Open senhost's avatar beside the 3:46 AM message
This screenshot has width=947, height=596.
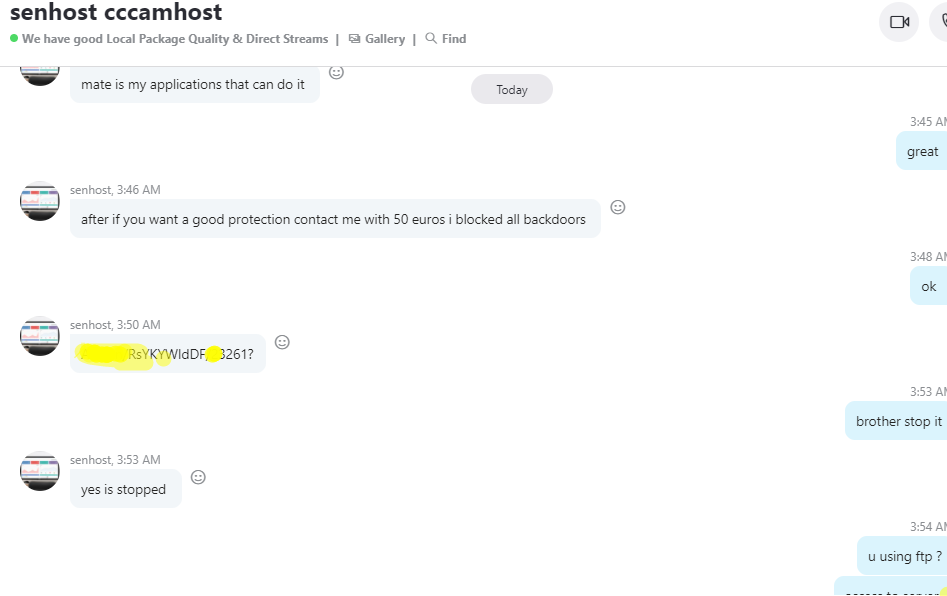40,201
